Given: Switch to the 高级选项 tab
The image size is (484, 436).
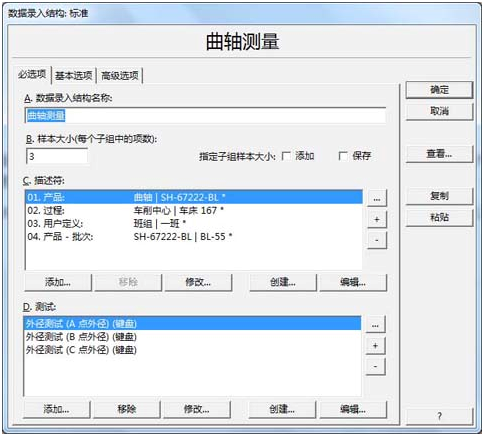Looking at the screenshot, I should [120, 75].
